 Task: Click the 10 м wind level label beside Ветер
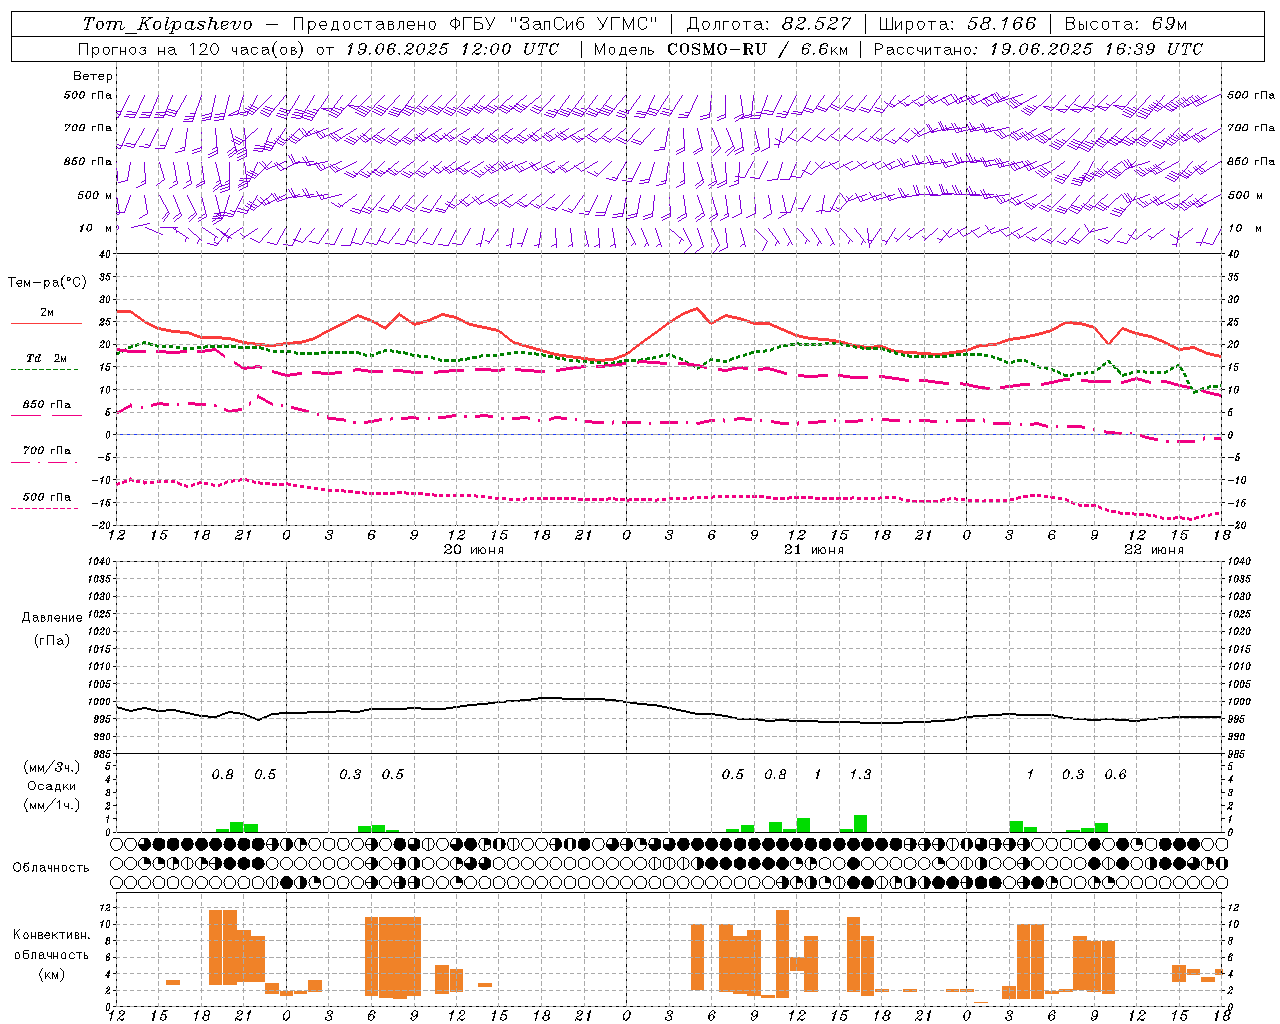(96, 229)
